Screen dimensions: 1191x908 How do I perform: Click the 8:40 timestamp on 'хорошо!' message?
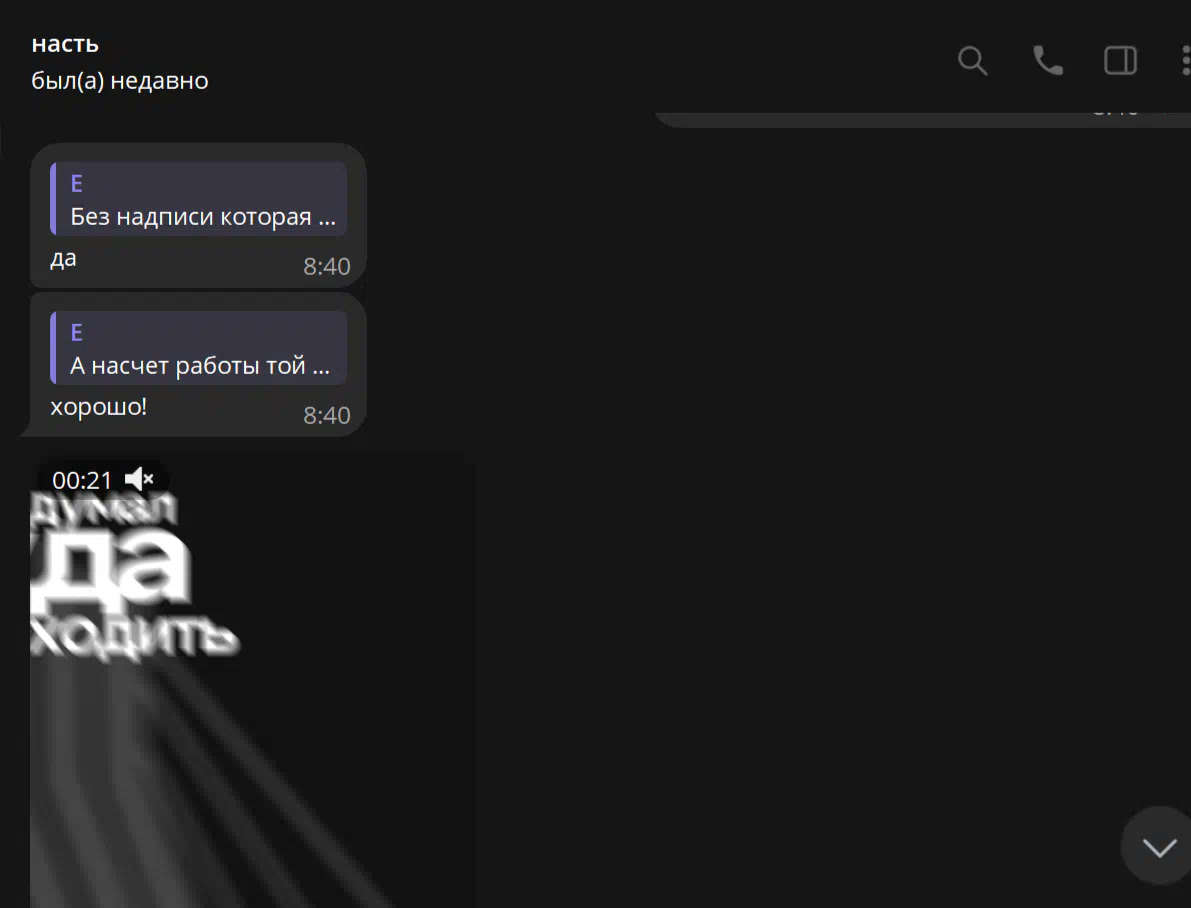(327, 415)
